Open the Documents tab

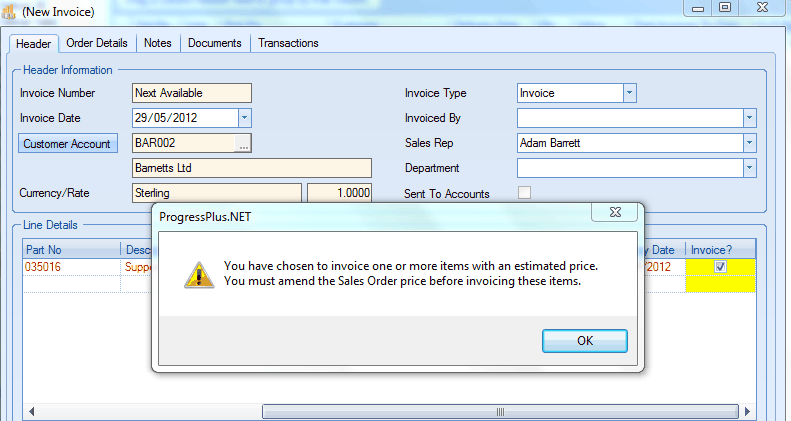pos(215,43)
